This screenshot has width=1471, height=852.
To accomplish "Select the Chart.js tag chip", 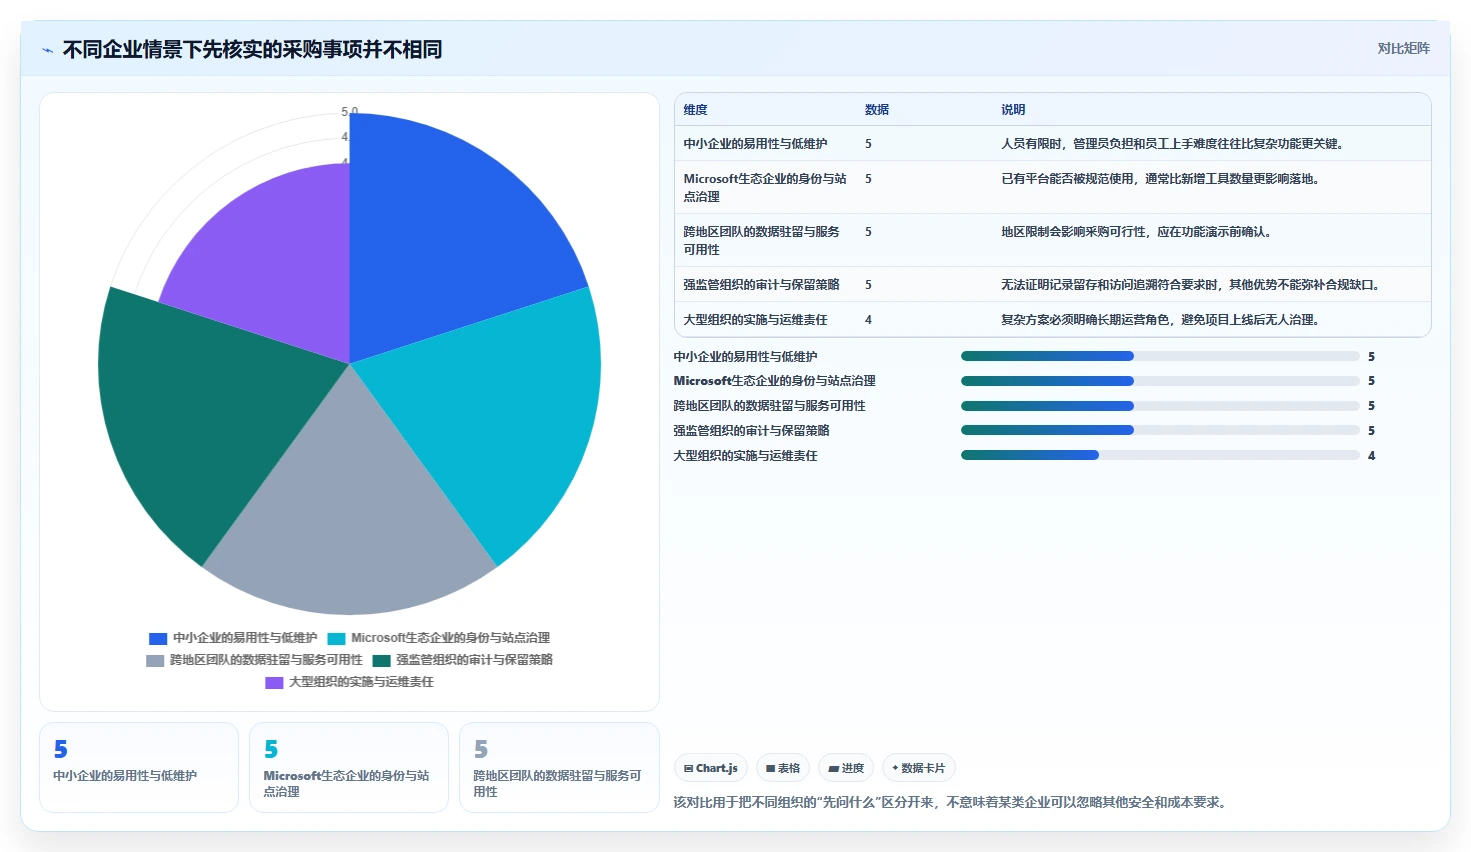I will click(711, 768).
